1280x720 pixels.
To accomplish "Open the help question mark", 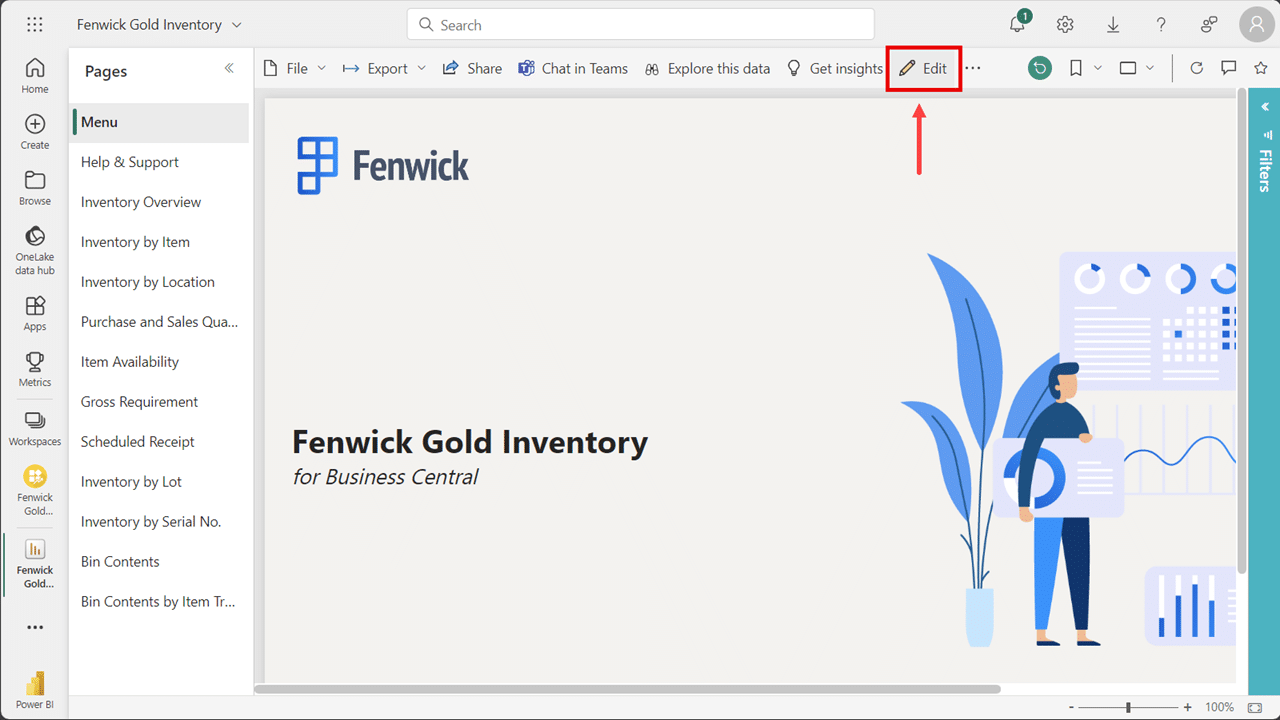I will (x=1161, y=25).
